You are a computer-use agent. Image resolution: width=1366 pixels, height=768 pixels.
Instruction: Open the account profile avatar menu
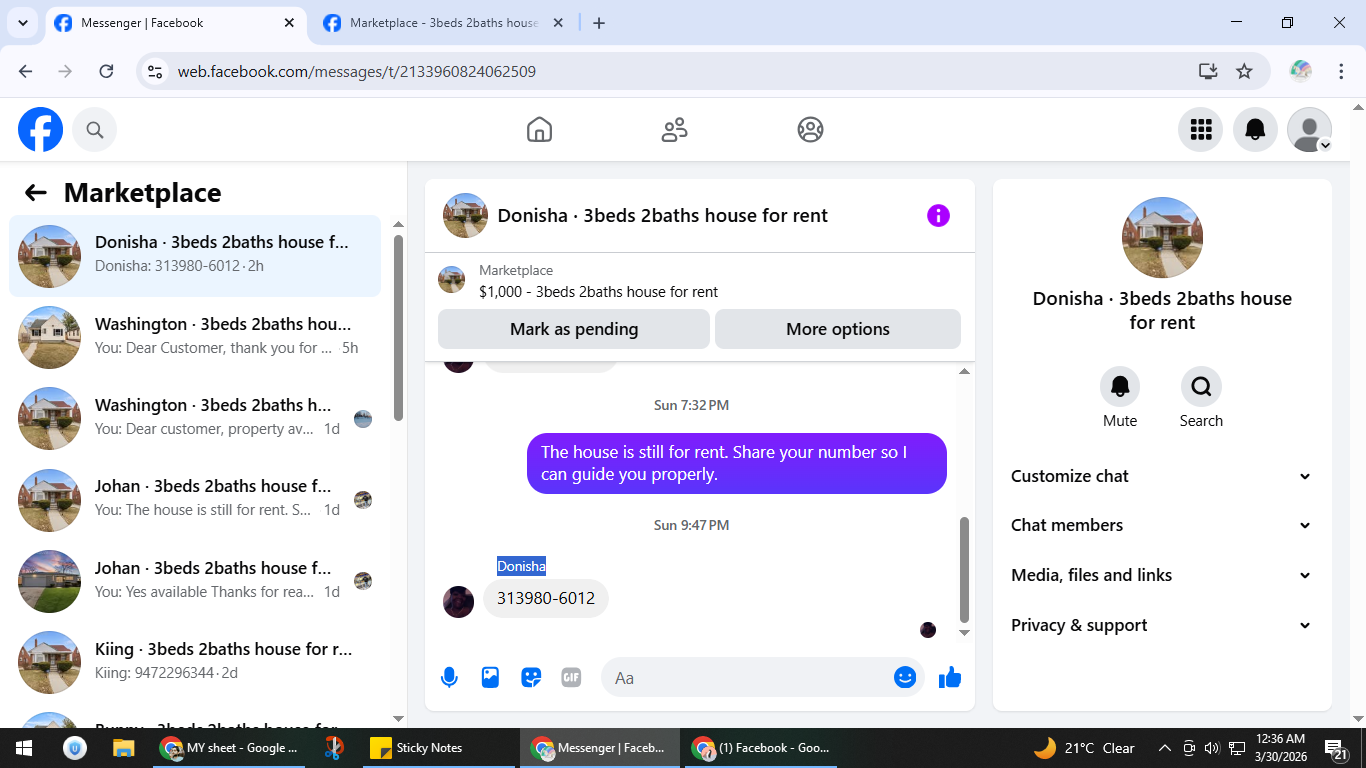1309,130
